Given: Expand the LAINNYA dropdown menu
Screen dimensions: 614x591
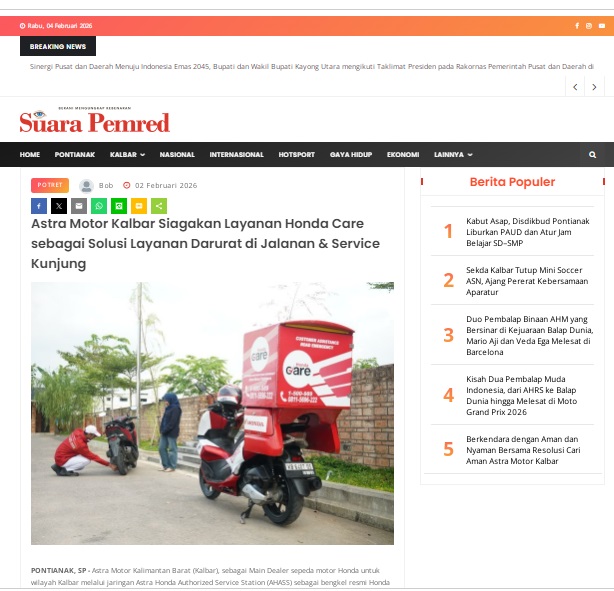Looking at the screenshot, I should point(453,155).
